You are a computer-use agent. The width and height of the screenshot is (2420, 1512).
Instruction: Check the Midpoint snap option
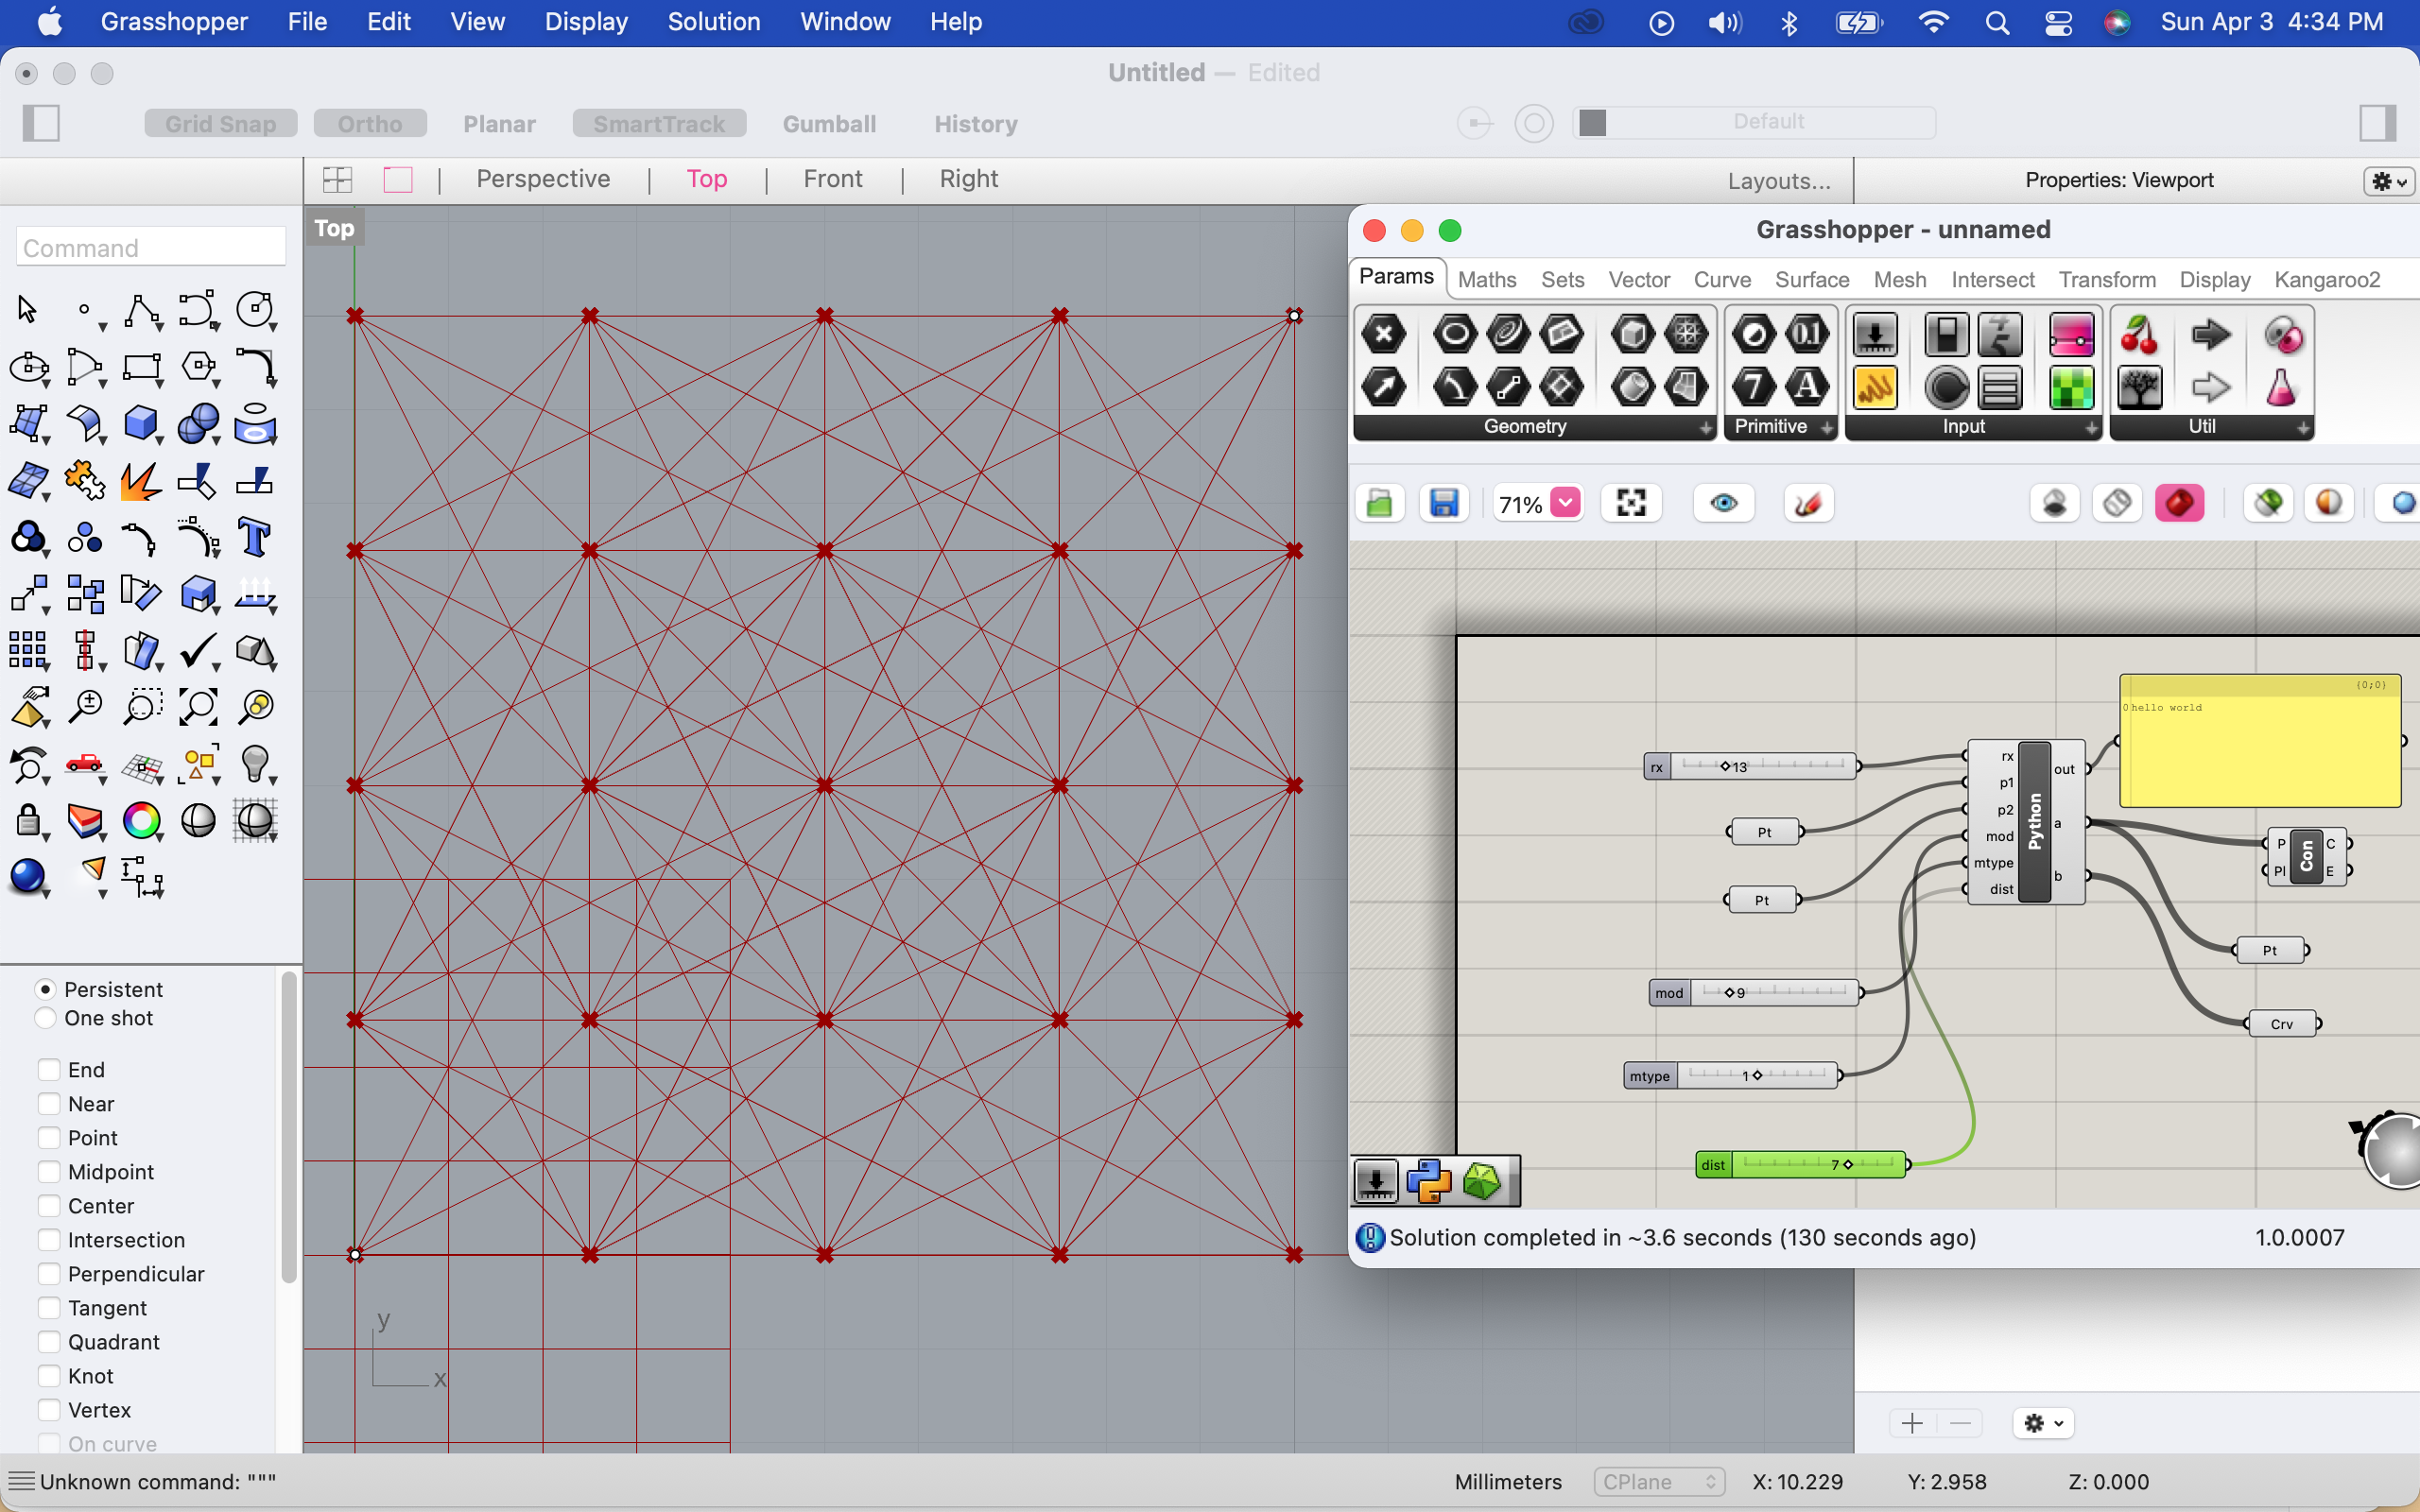click(49, 1172)
